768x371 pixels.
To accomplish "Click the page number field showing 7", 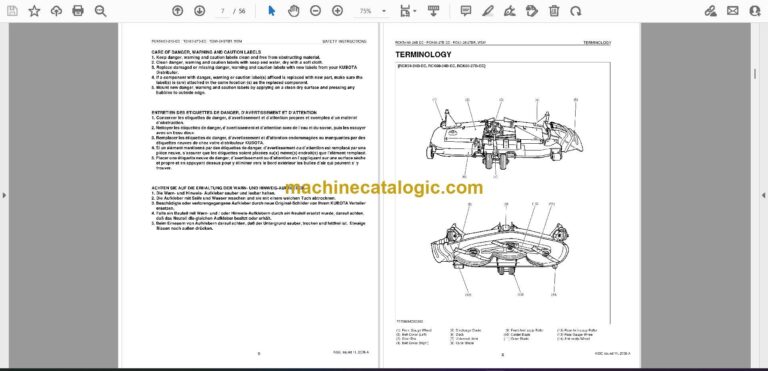I will (223, 11).
